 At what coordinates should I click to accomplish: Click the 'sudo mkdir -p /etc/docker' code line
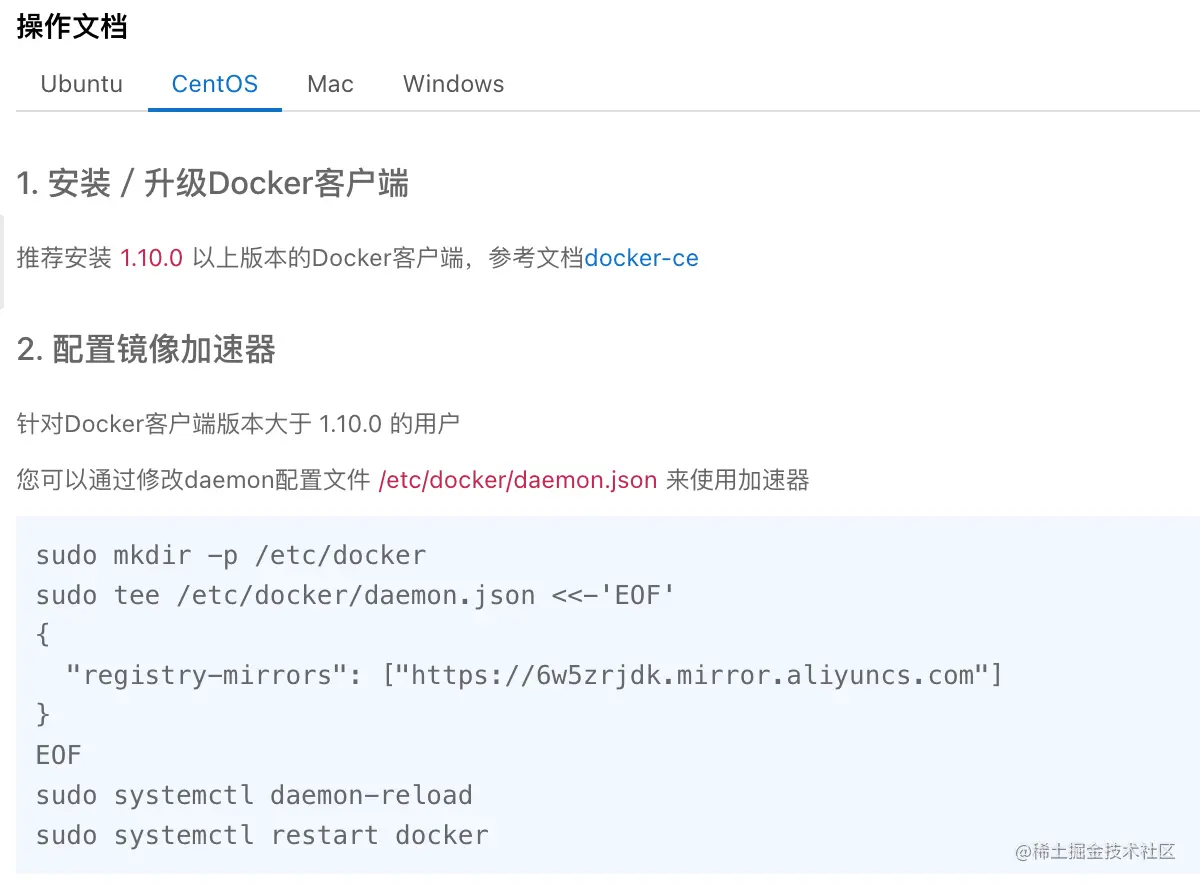point(231,555)
